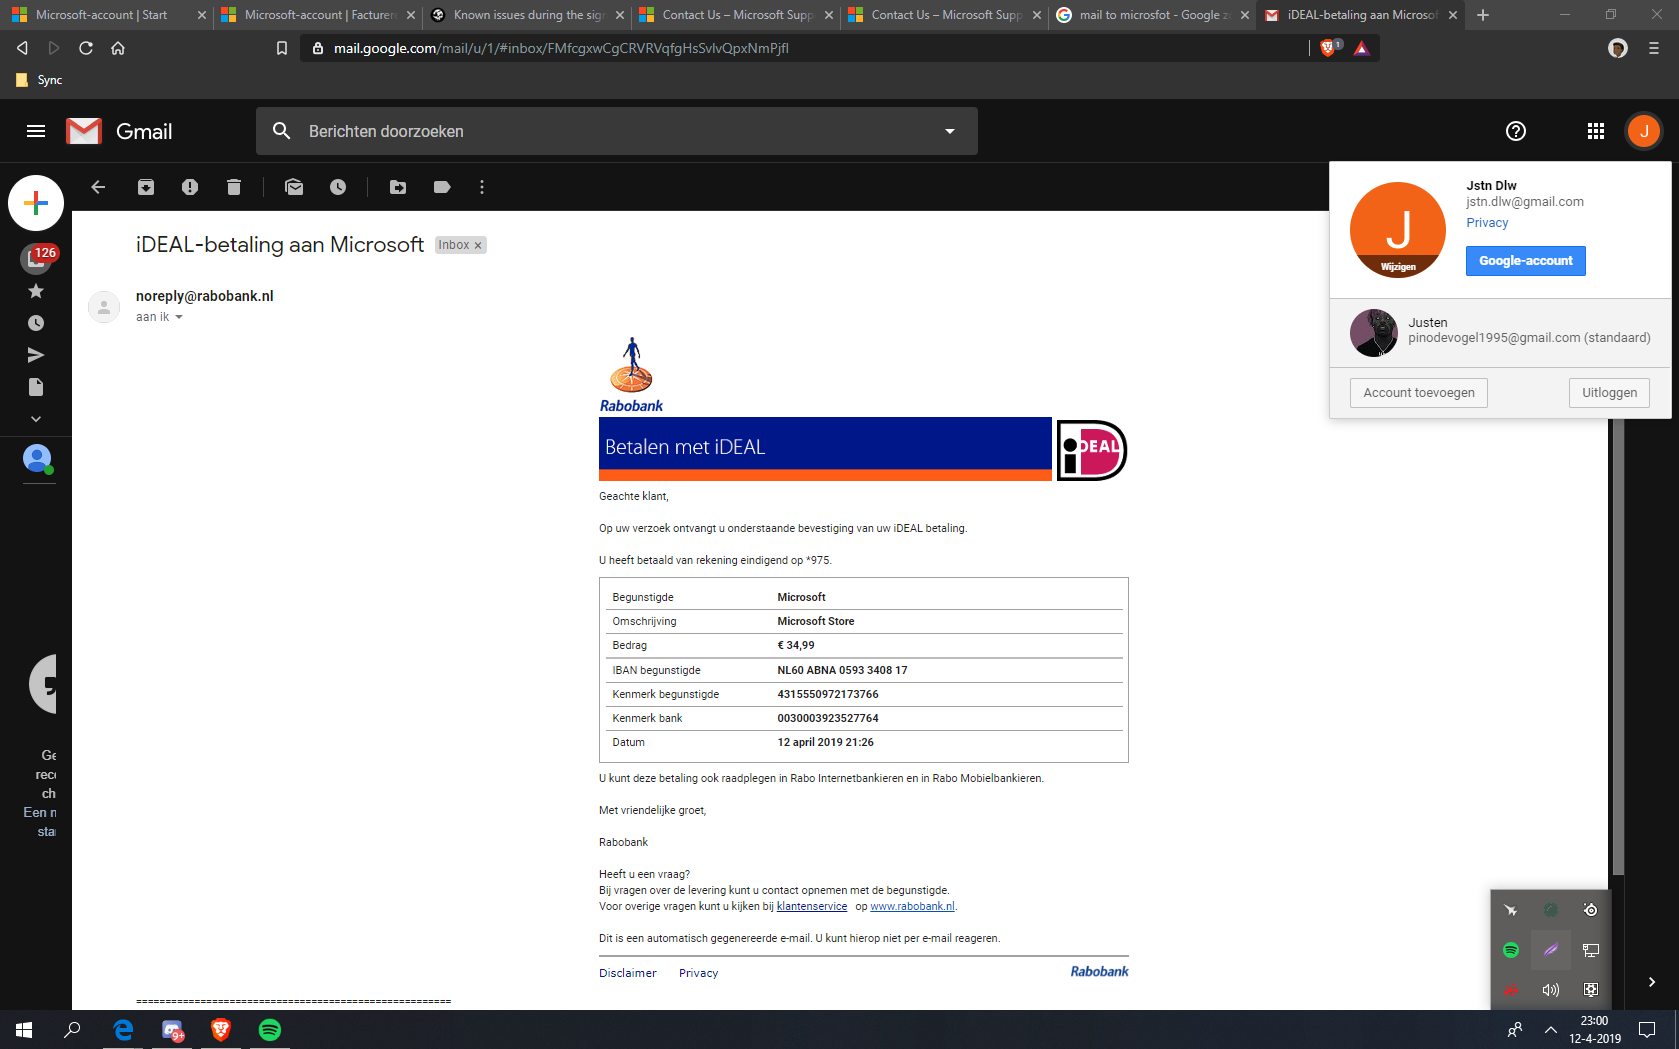
Task: Report this message as spam
Action: click(190, 187)
